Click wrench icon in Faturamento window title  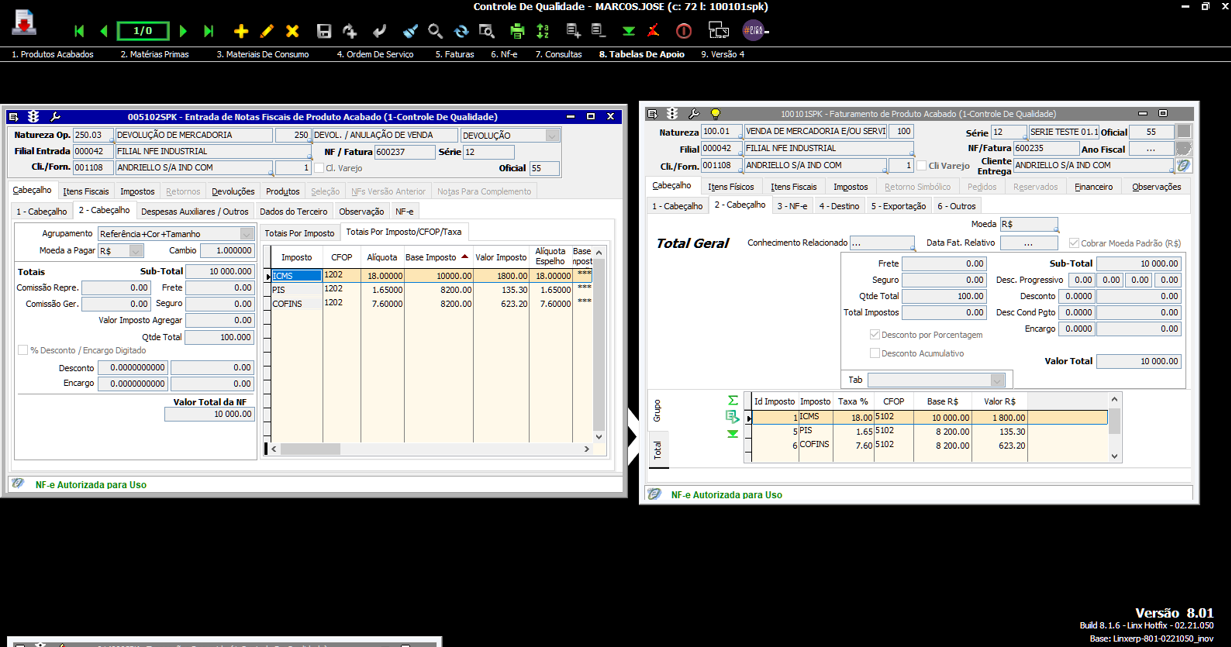(x=693, y=114)
